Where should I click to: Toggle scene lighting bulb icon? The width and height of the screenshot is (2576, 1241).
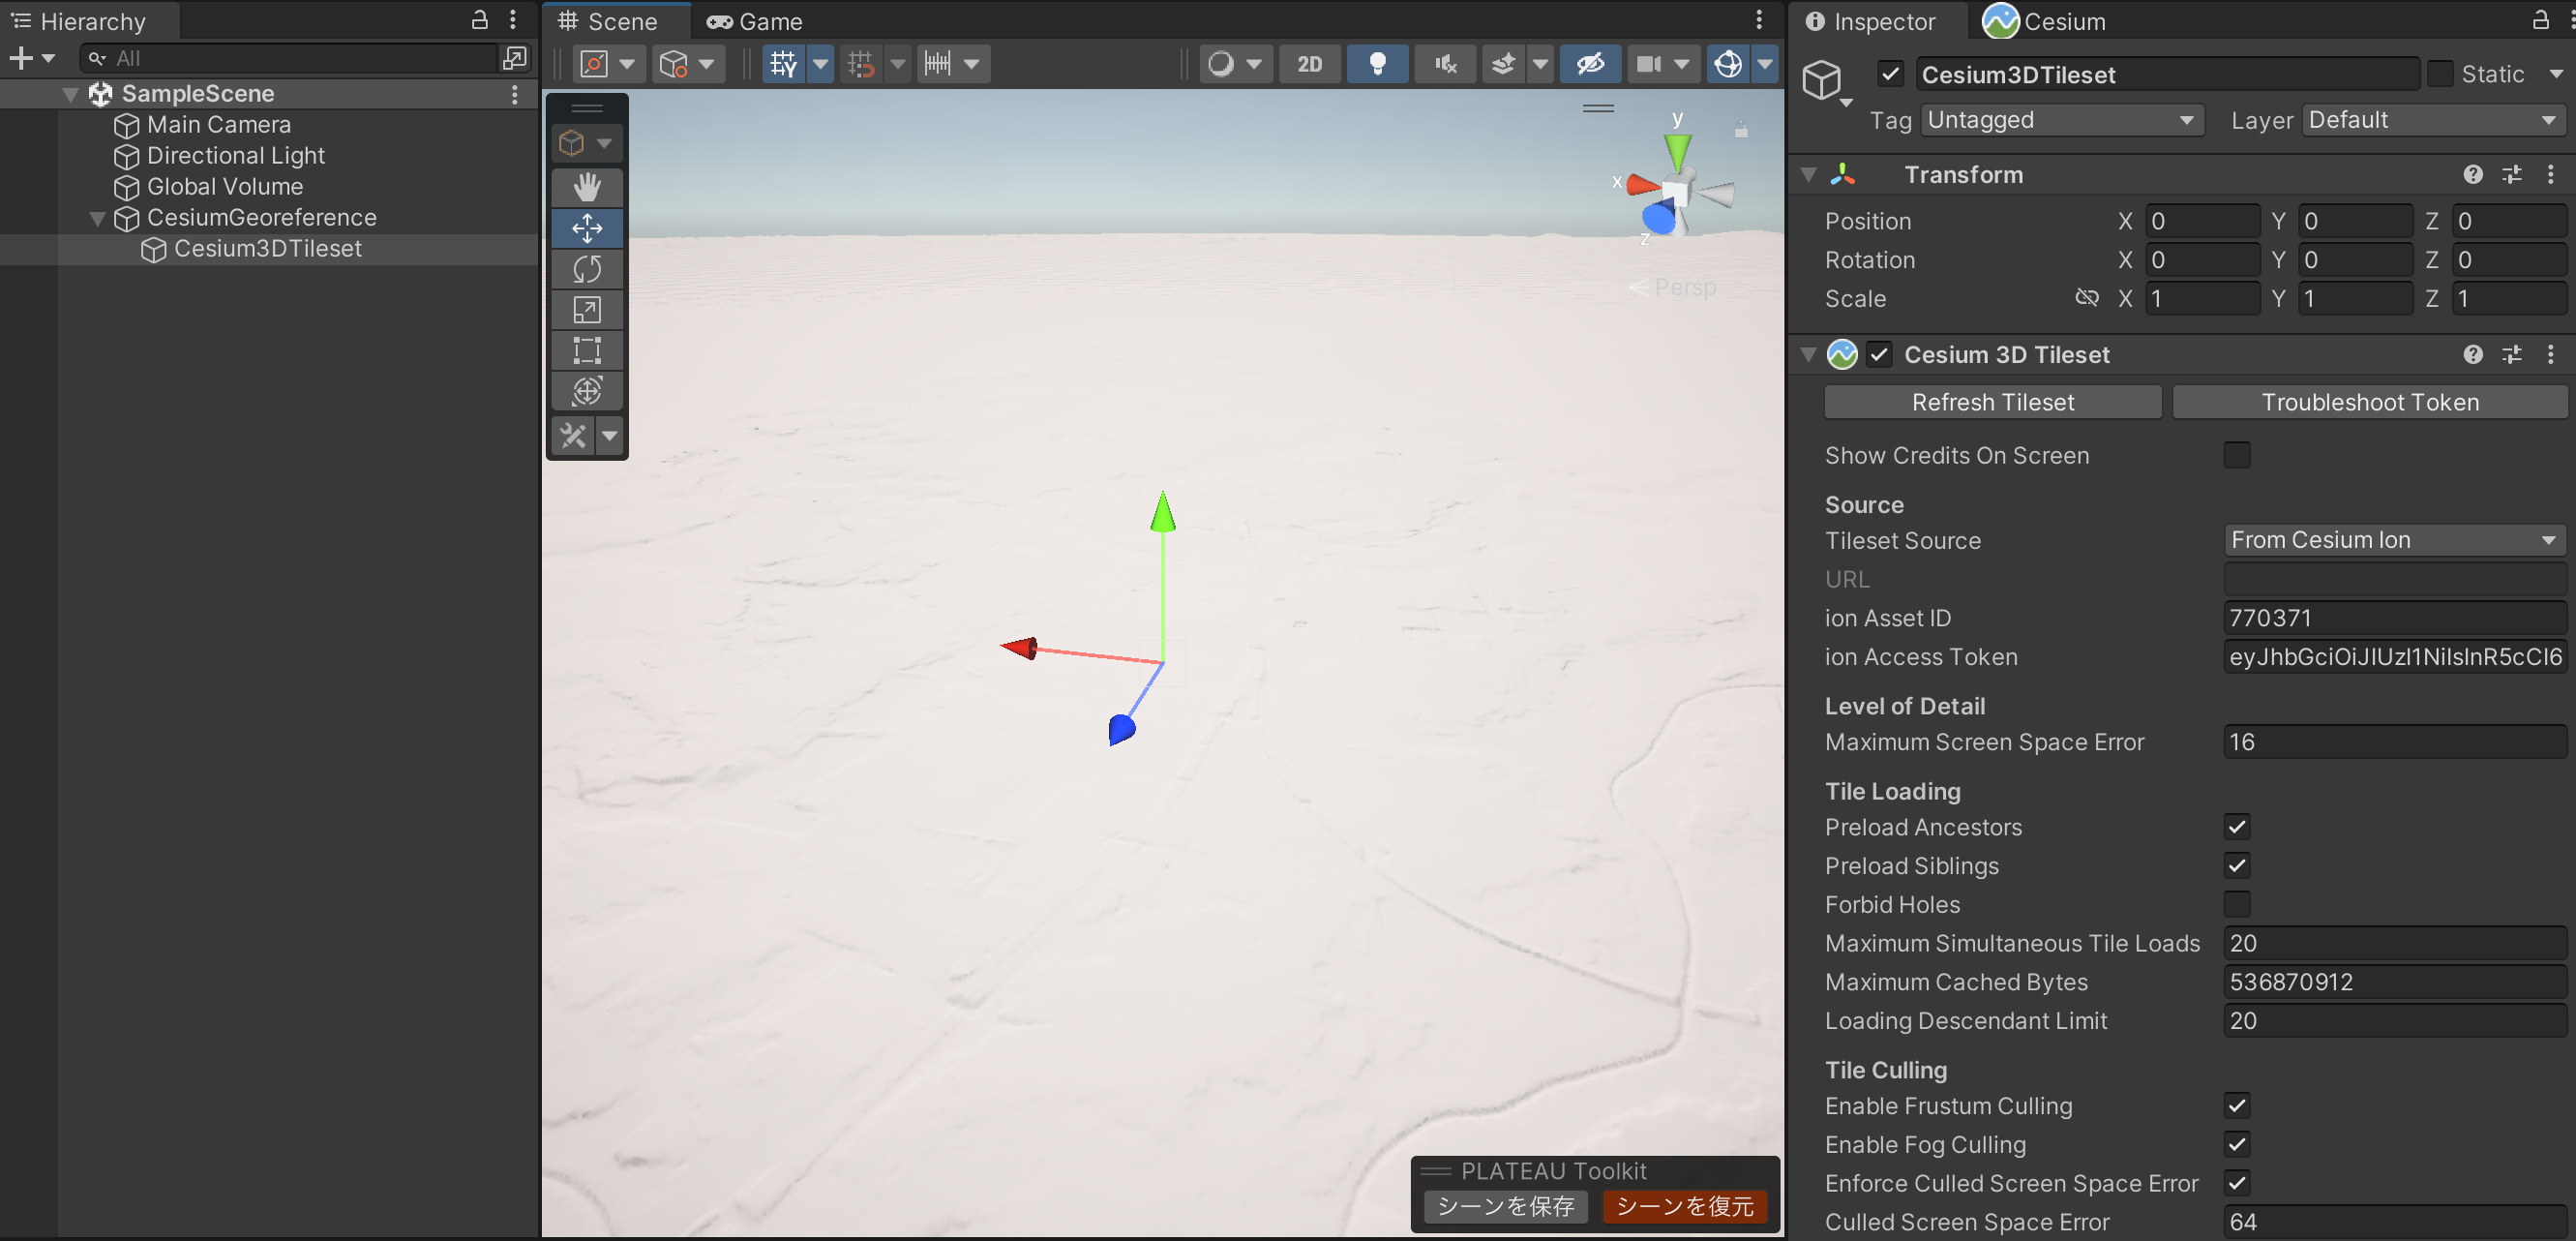point(1377,64)
